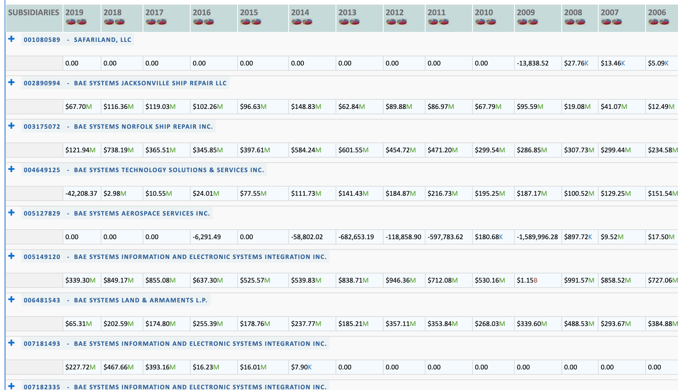Click the $7.90K cell in the 2014 column

click(312, 367)
